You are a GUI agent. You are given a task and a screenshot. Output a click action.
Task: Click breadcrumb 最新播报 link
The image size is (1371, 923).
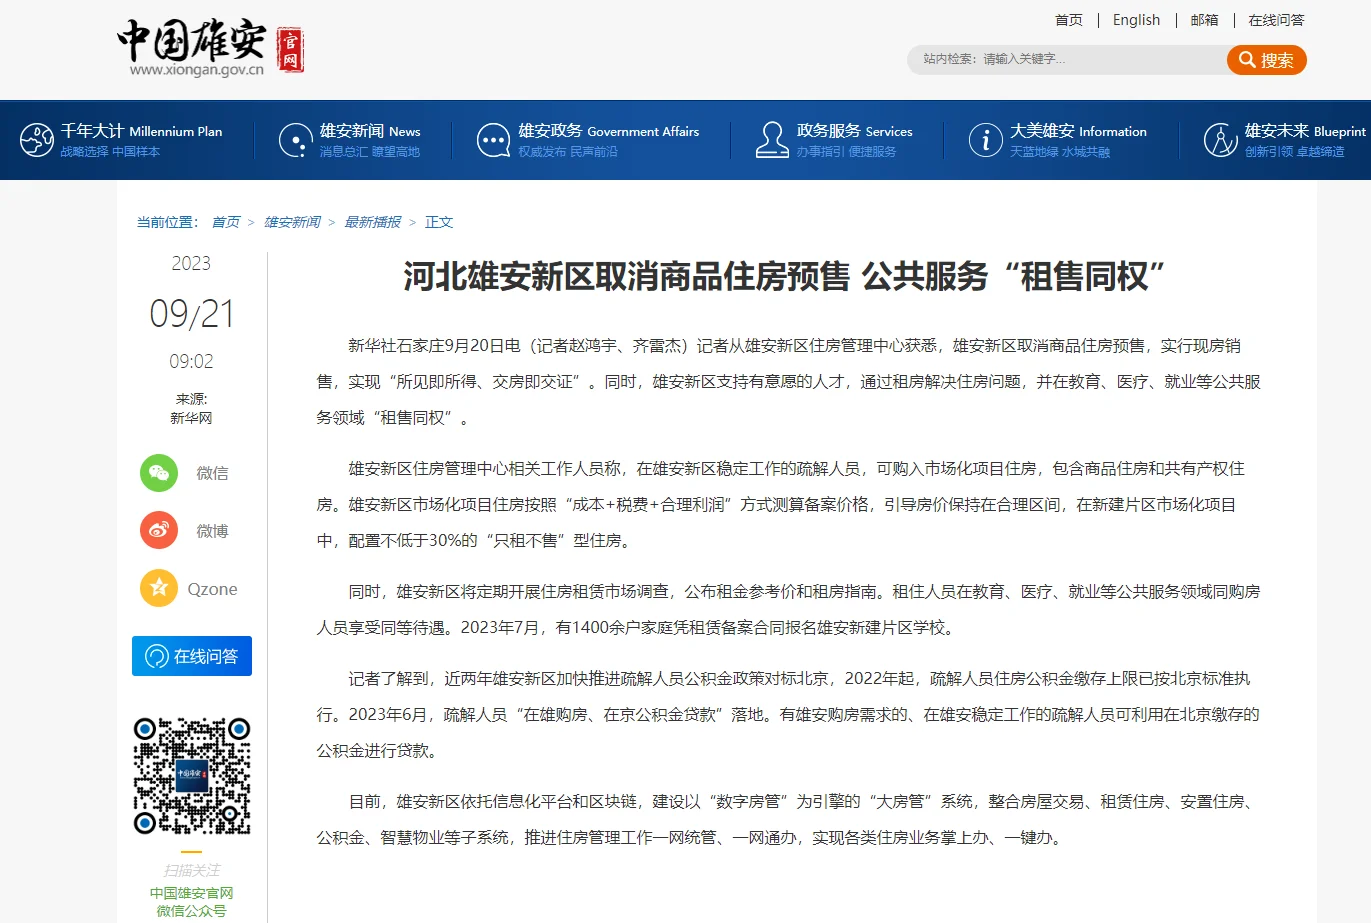point(373,222)
